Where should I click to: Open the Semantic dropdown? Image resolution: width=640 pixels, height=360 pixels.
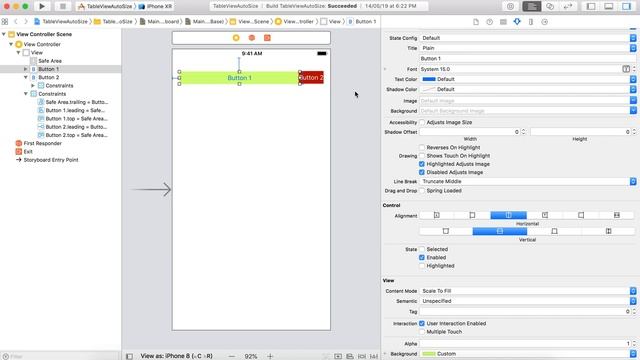tap(528, 301)
